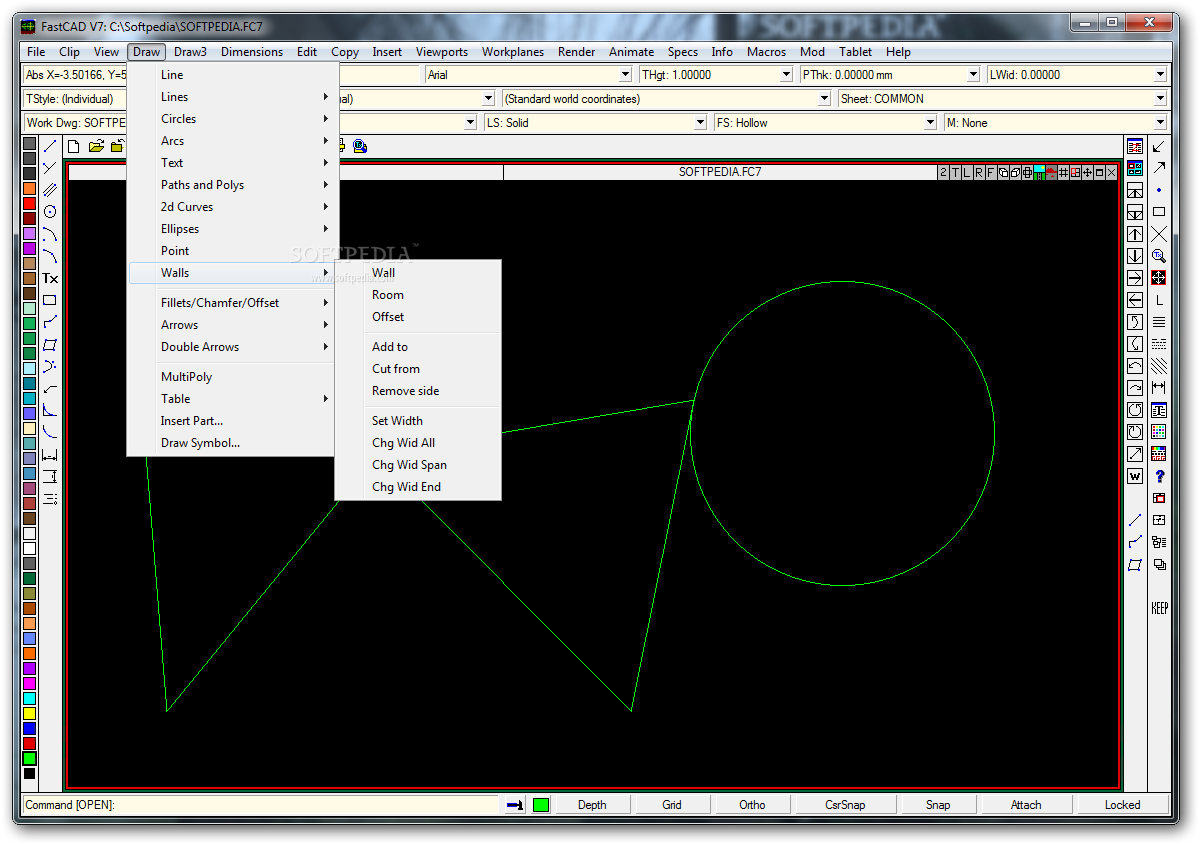The height and width of the screenshot is (845, 1200).
Task: Select Remove side from Walls submenu
Action: point(417,391)
